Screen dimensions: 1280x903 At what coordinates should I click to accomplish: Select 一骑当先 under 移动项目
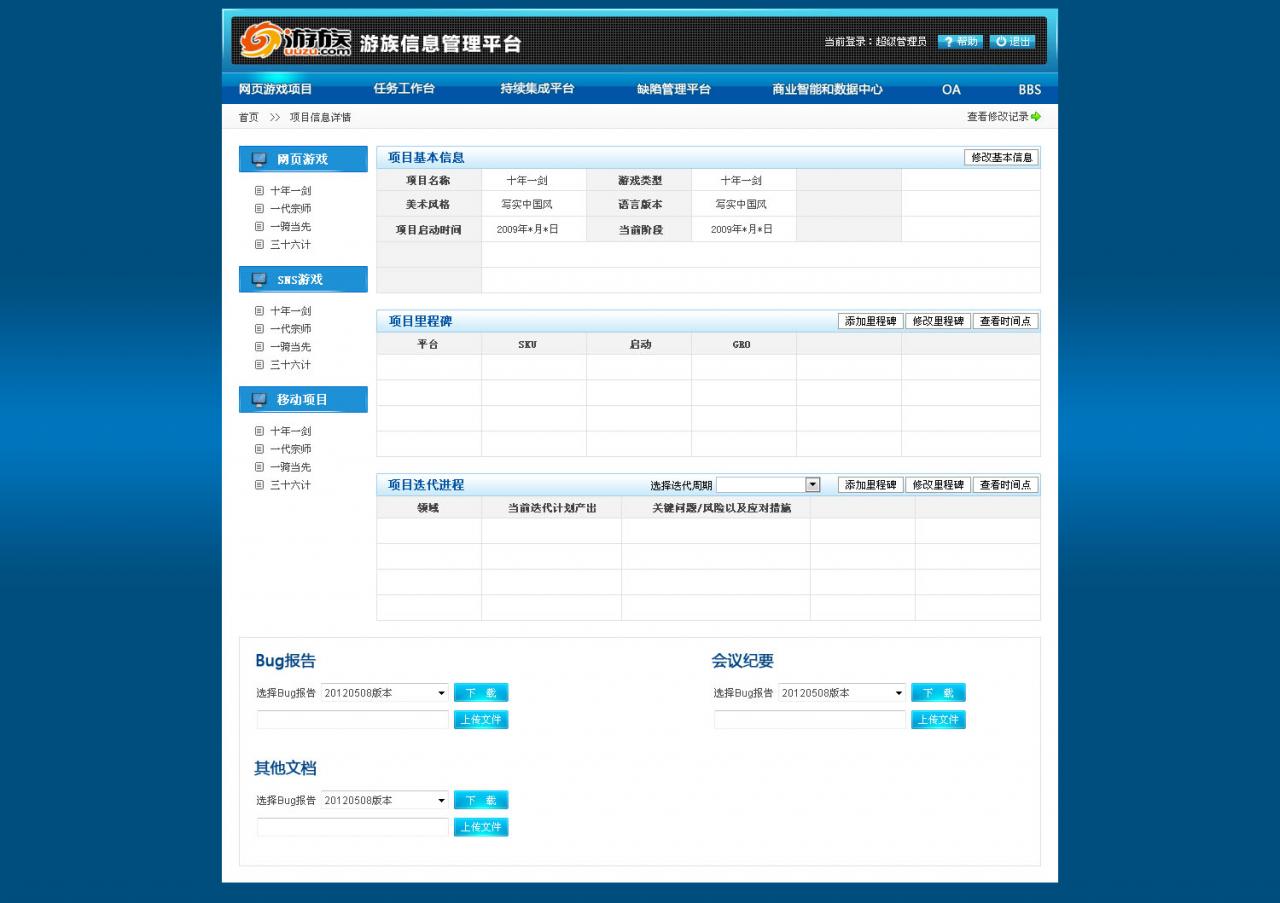[290, 467]
